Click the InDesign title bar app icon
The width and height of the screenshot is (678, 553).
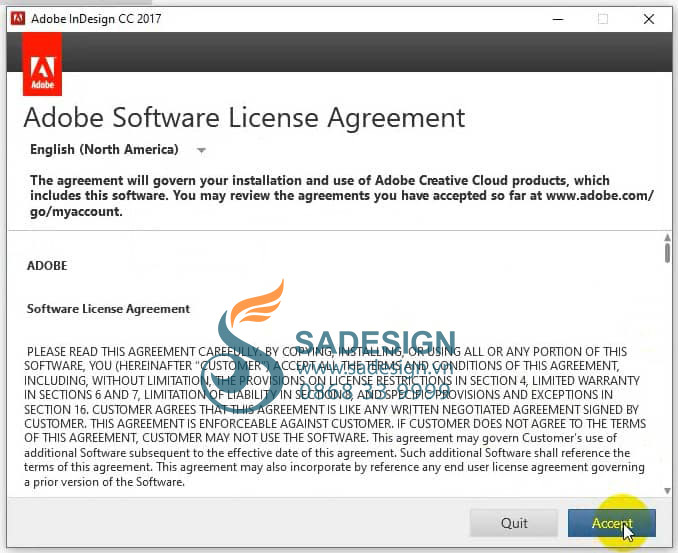tap(18, 19)
